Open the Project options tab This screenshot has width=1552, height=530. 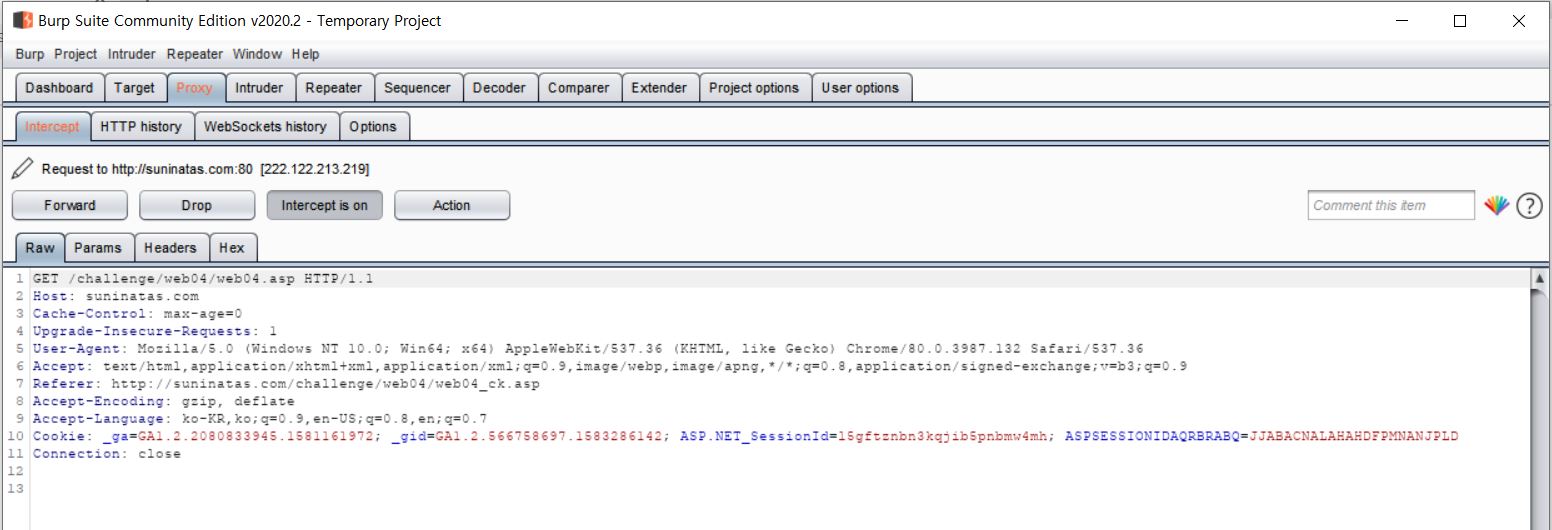pyautogui.click(x=754, y=88)
